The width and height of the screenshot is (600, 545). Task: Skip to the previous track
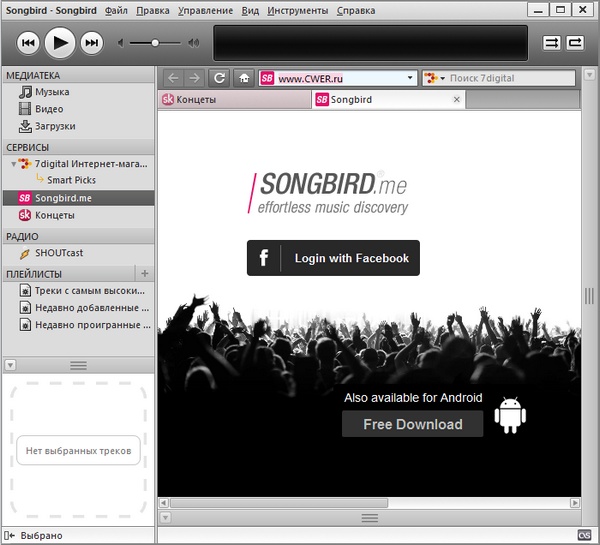point(29,42)
